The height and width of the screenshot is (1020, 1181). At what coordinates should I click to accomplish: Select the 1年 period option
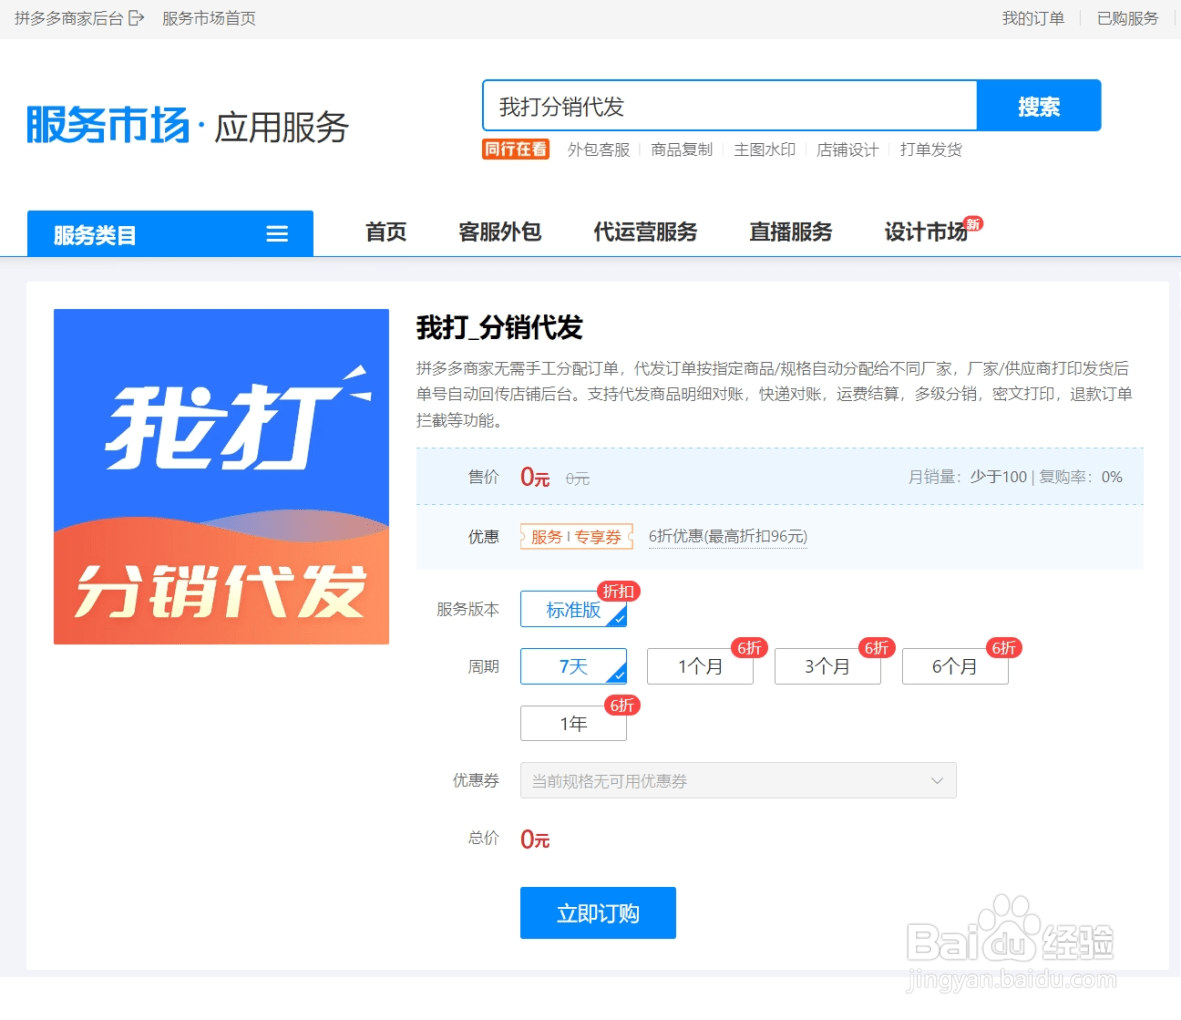573,724
